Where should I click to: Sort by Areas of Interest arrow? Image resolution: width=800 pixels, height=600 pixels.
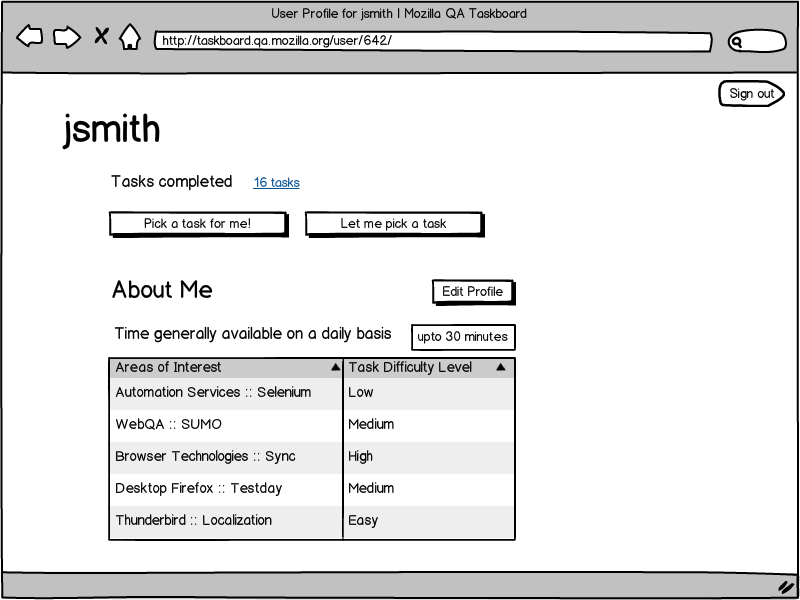pyautogui.click(x=335, y=367)
